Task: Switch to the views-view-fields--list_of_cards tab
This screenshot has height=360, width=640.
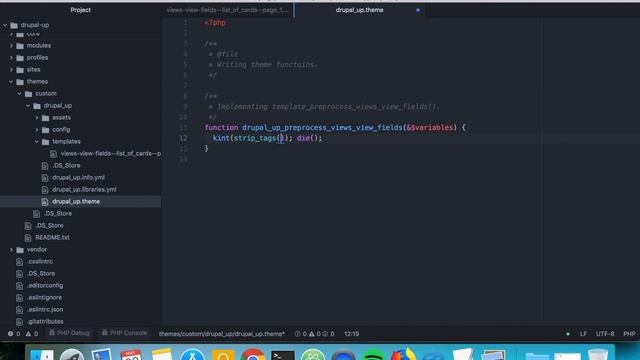Action: coord(227,10)
